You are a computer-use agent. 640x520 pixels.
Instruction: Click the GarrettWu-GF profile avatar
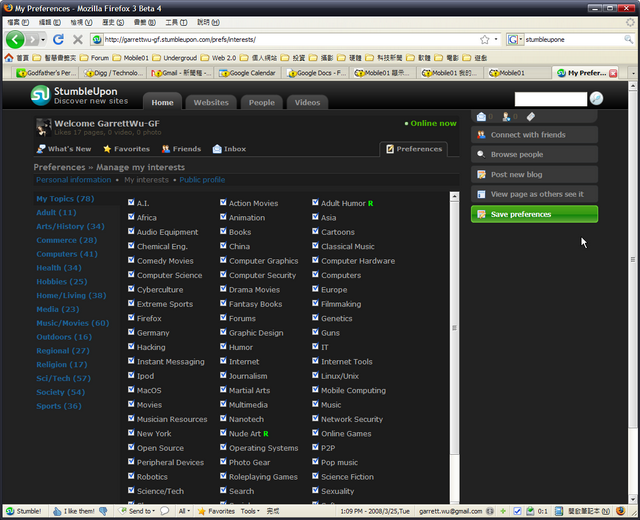click(43, 127)
